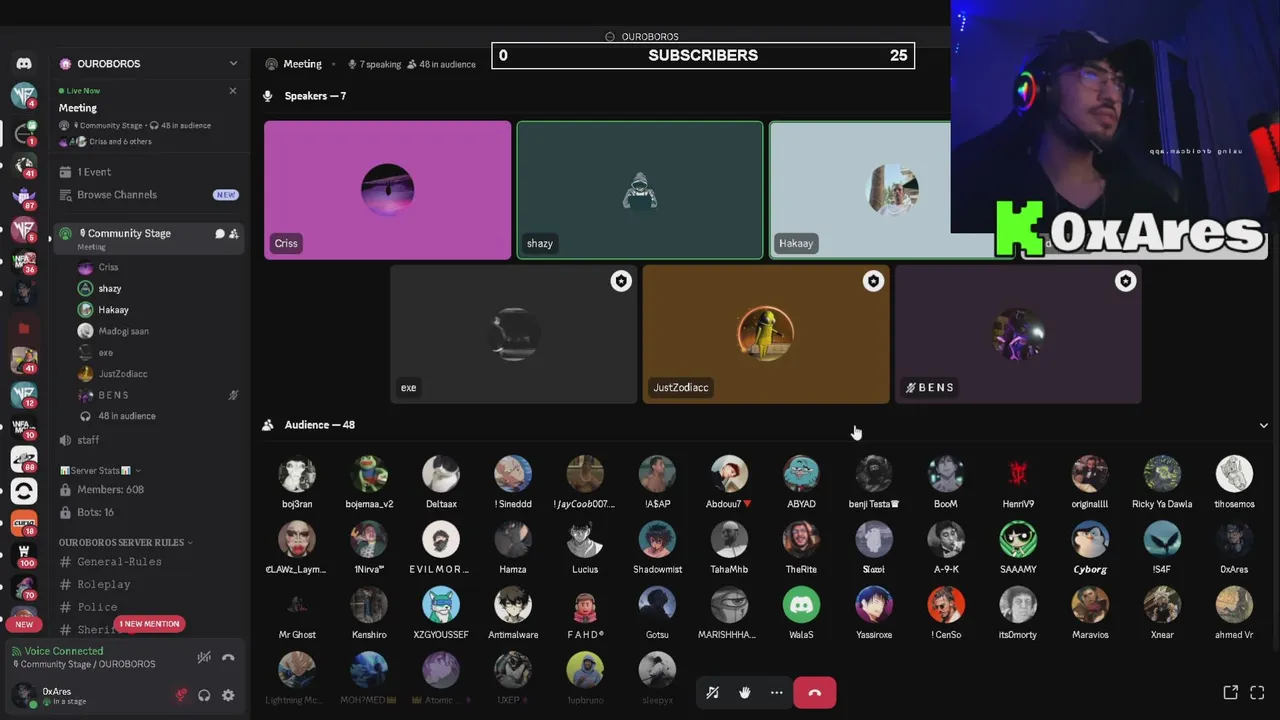Toggle noise suppression in Voice Connected panel
Viewport: 1280px width, 720px height.
tap(204, 657)
